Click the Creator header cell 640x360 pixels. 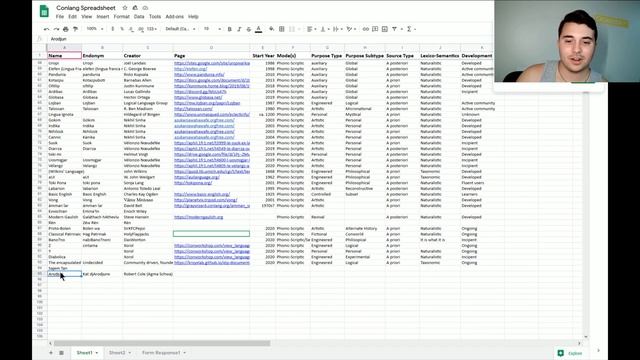click(148, 56)
